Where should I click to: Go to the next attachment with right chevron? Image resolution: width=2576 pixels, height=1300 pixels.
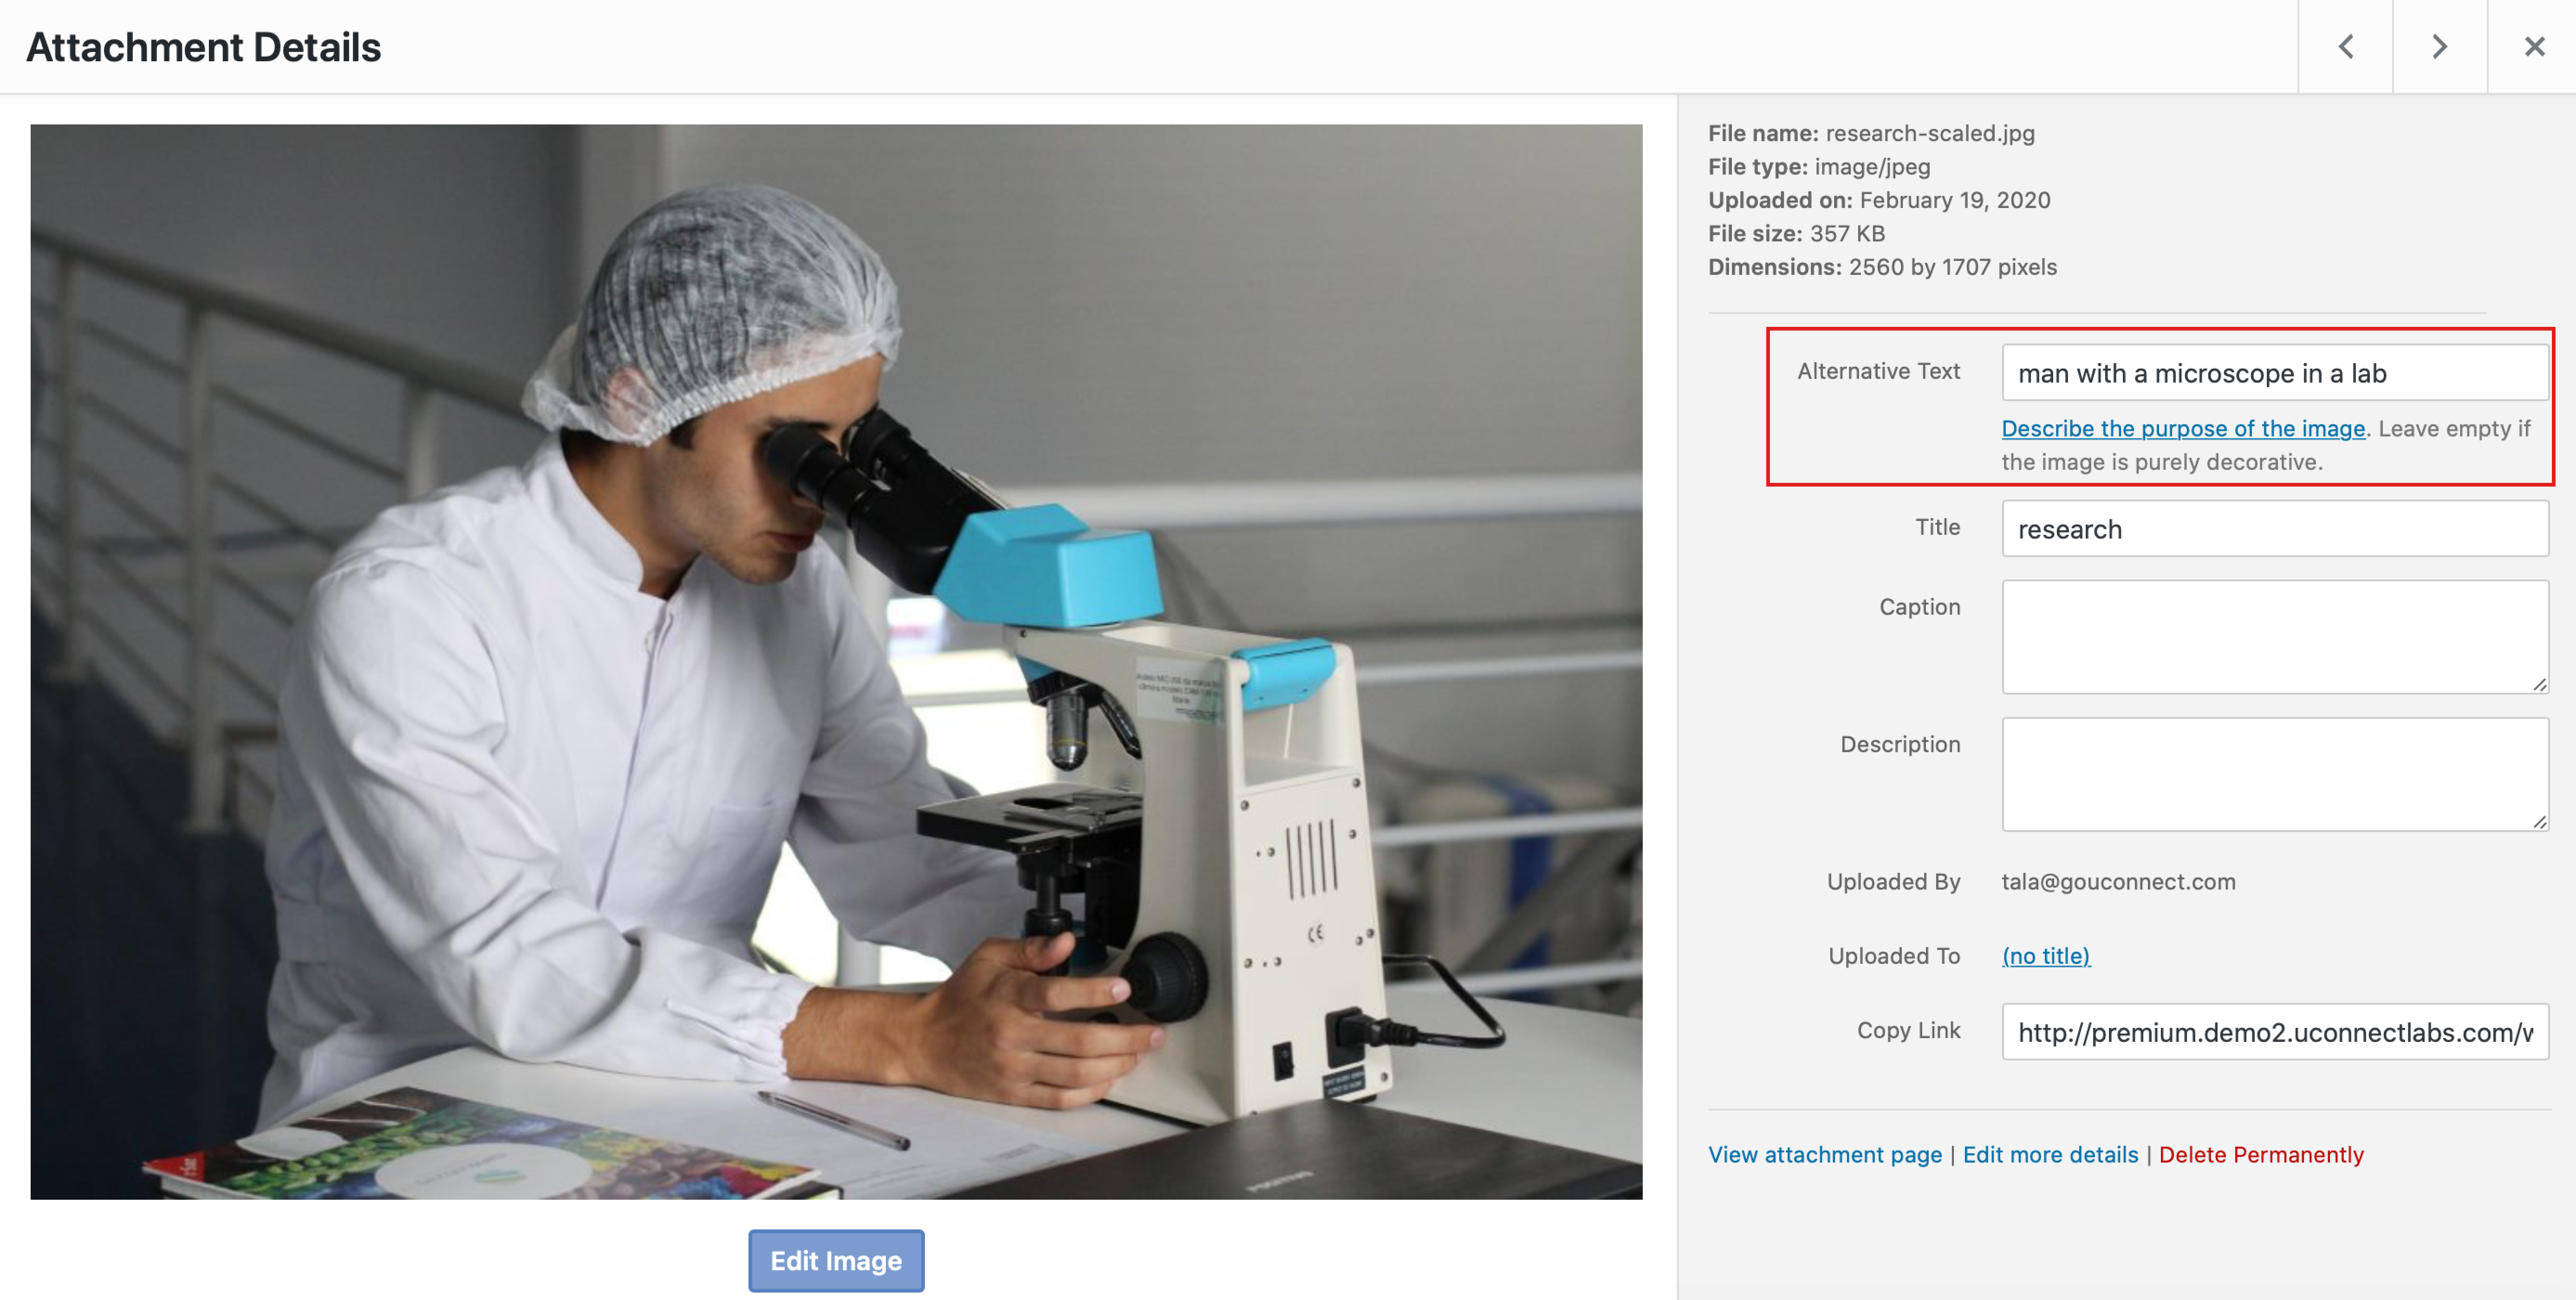coord(2439,47)
